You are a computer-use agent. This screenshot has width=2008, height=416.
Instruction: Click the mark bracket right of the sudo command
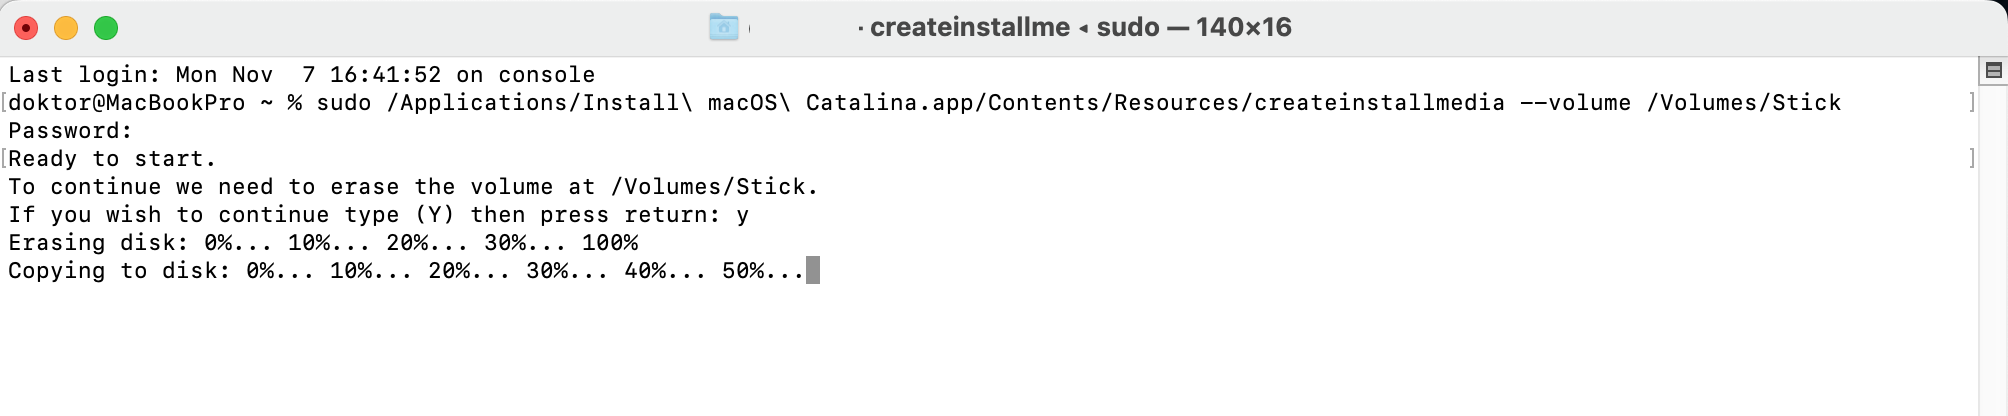click(1971, 102)
